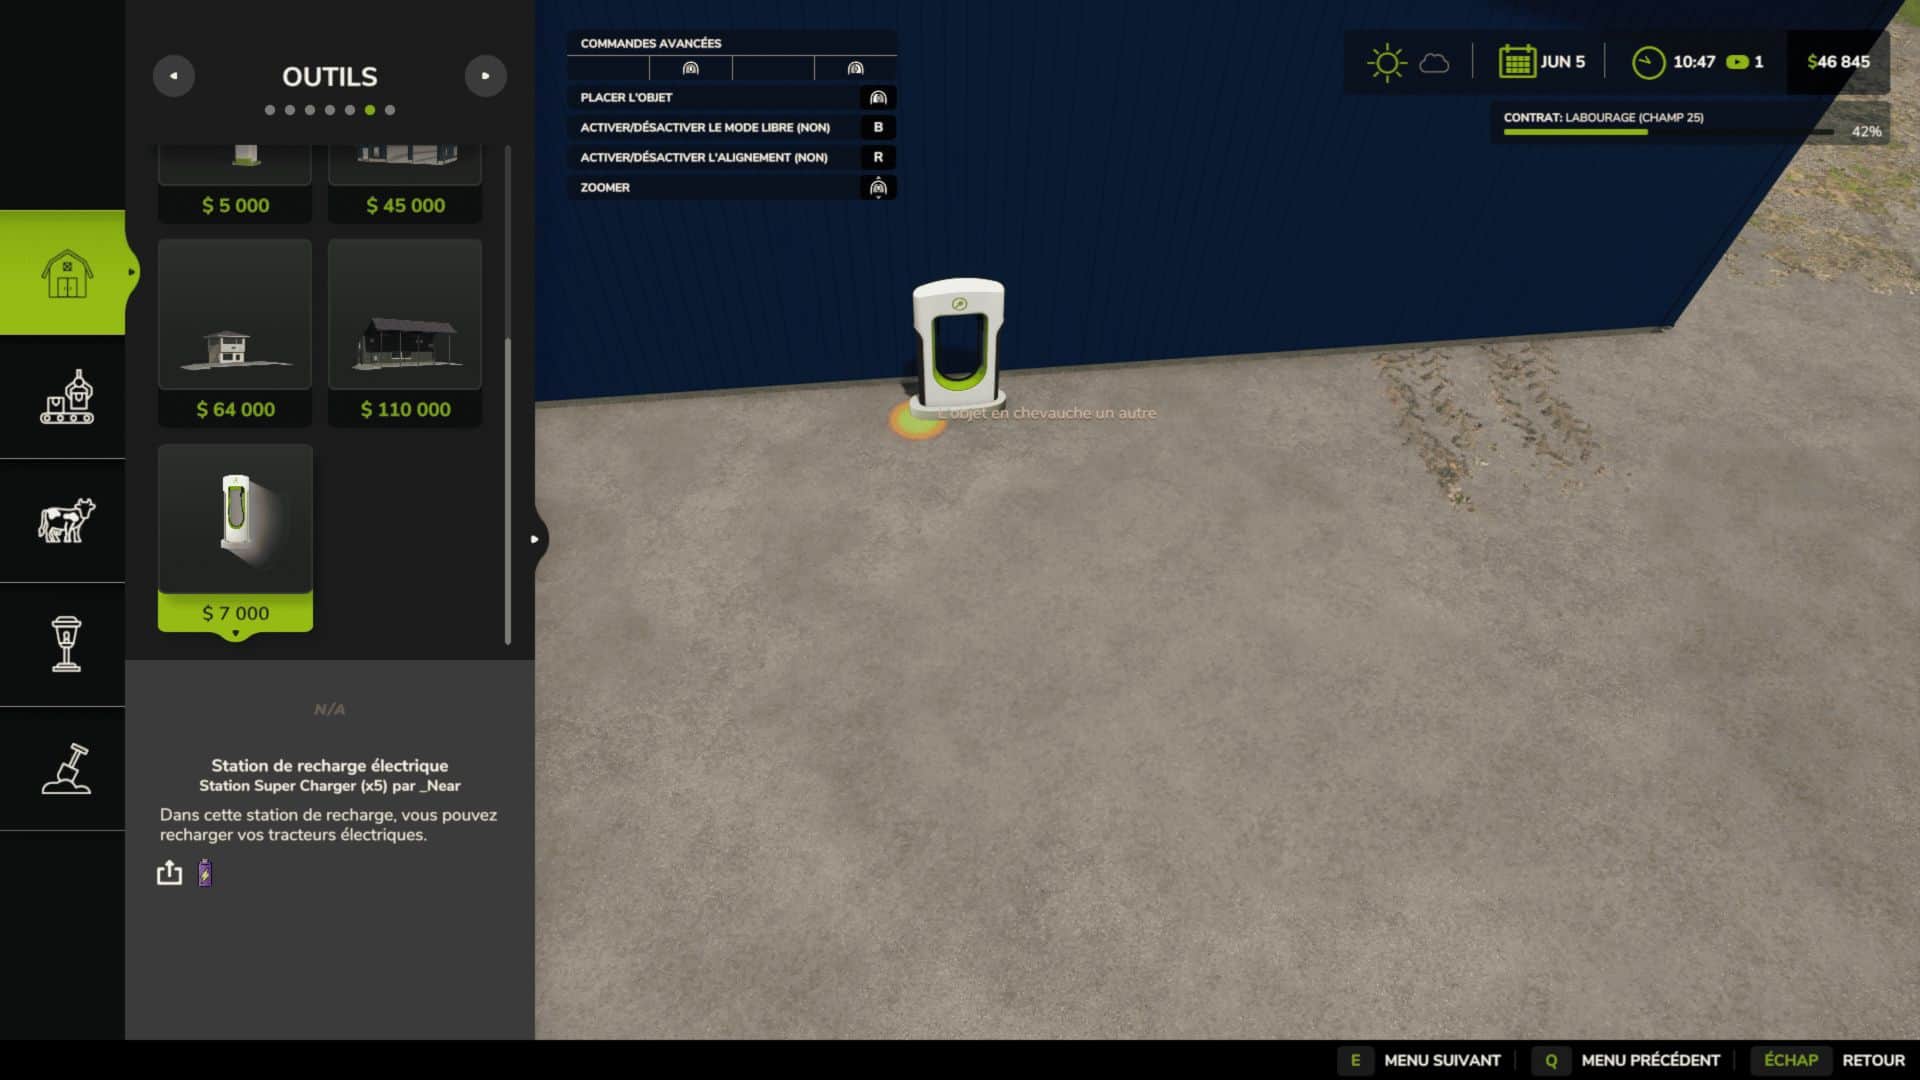
Task: Select the production factory category icon
Action: click(x=66, y=397)
